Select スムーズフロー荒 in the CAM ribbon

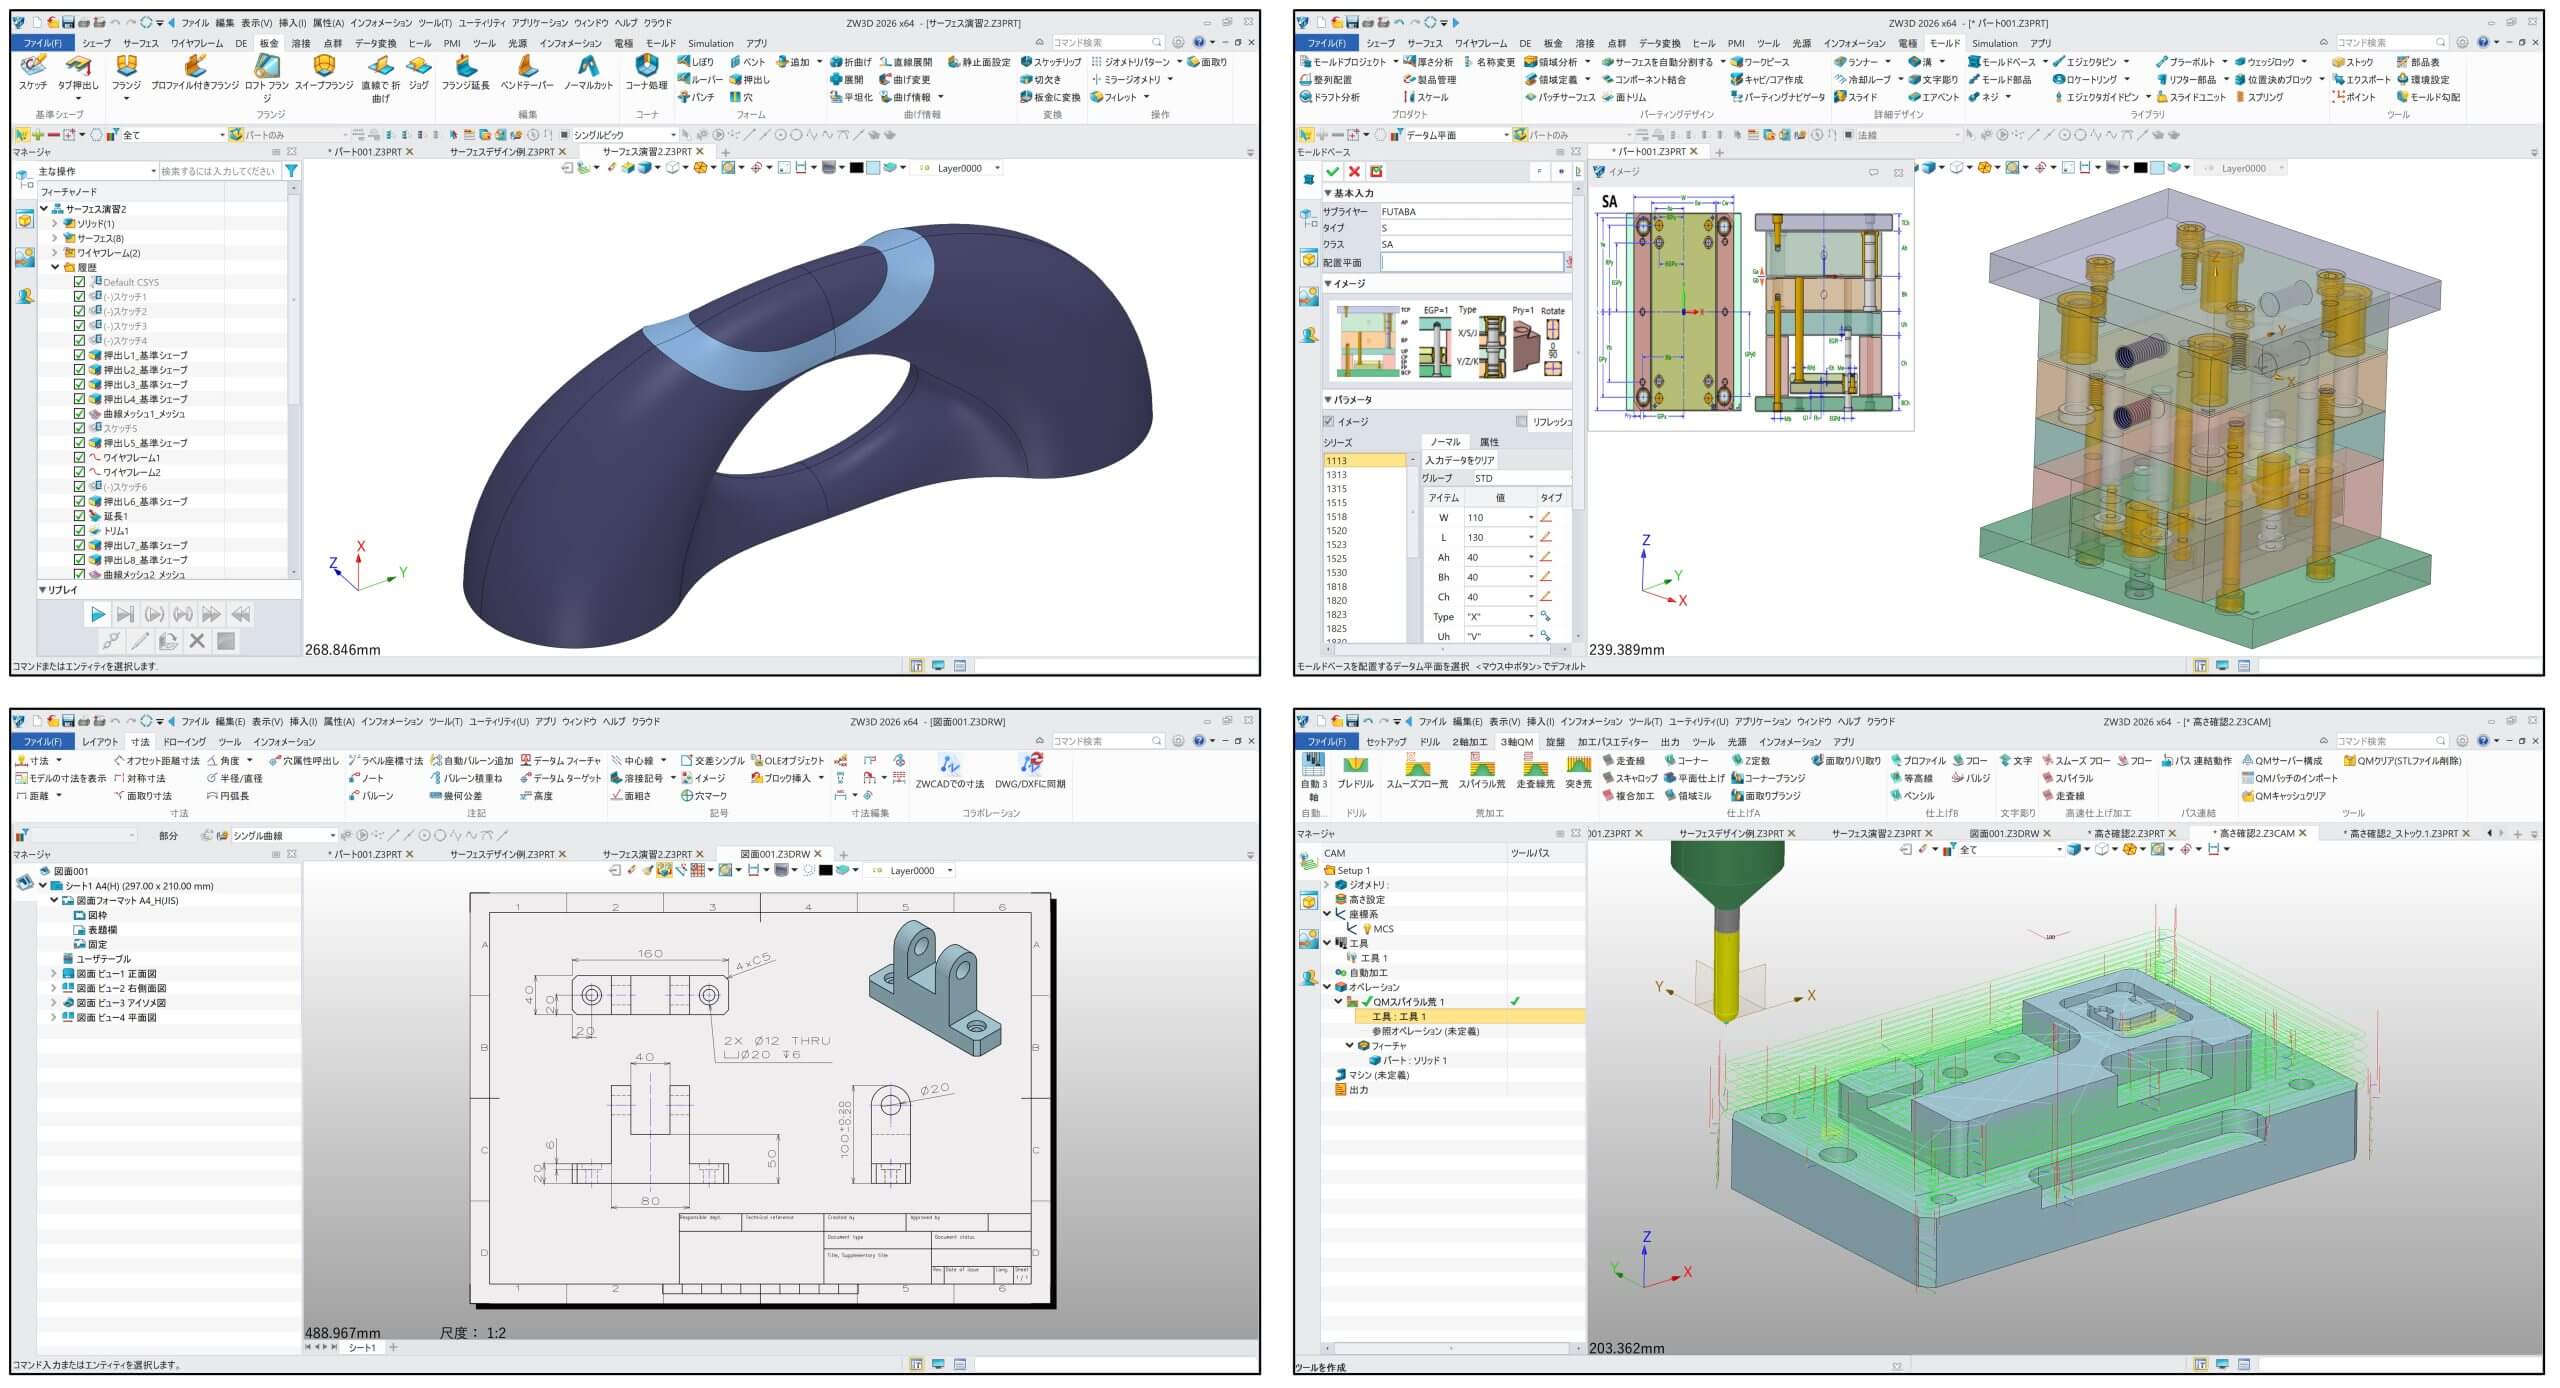(x=1417, y=772)
